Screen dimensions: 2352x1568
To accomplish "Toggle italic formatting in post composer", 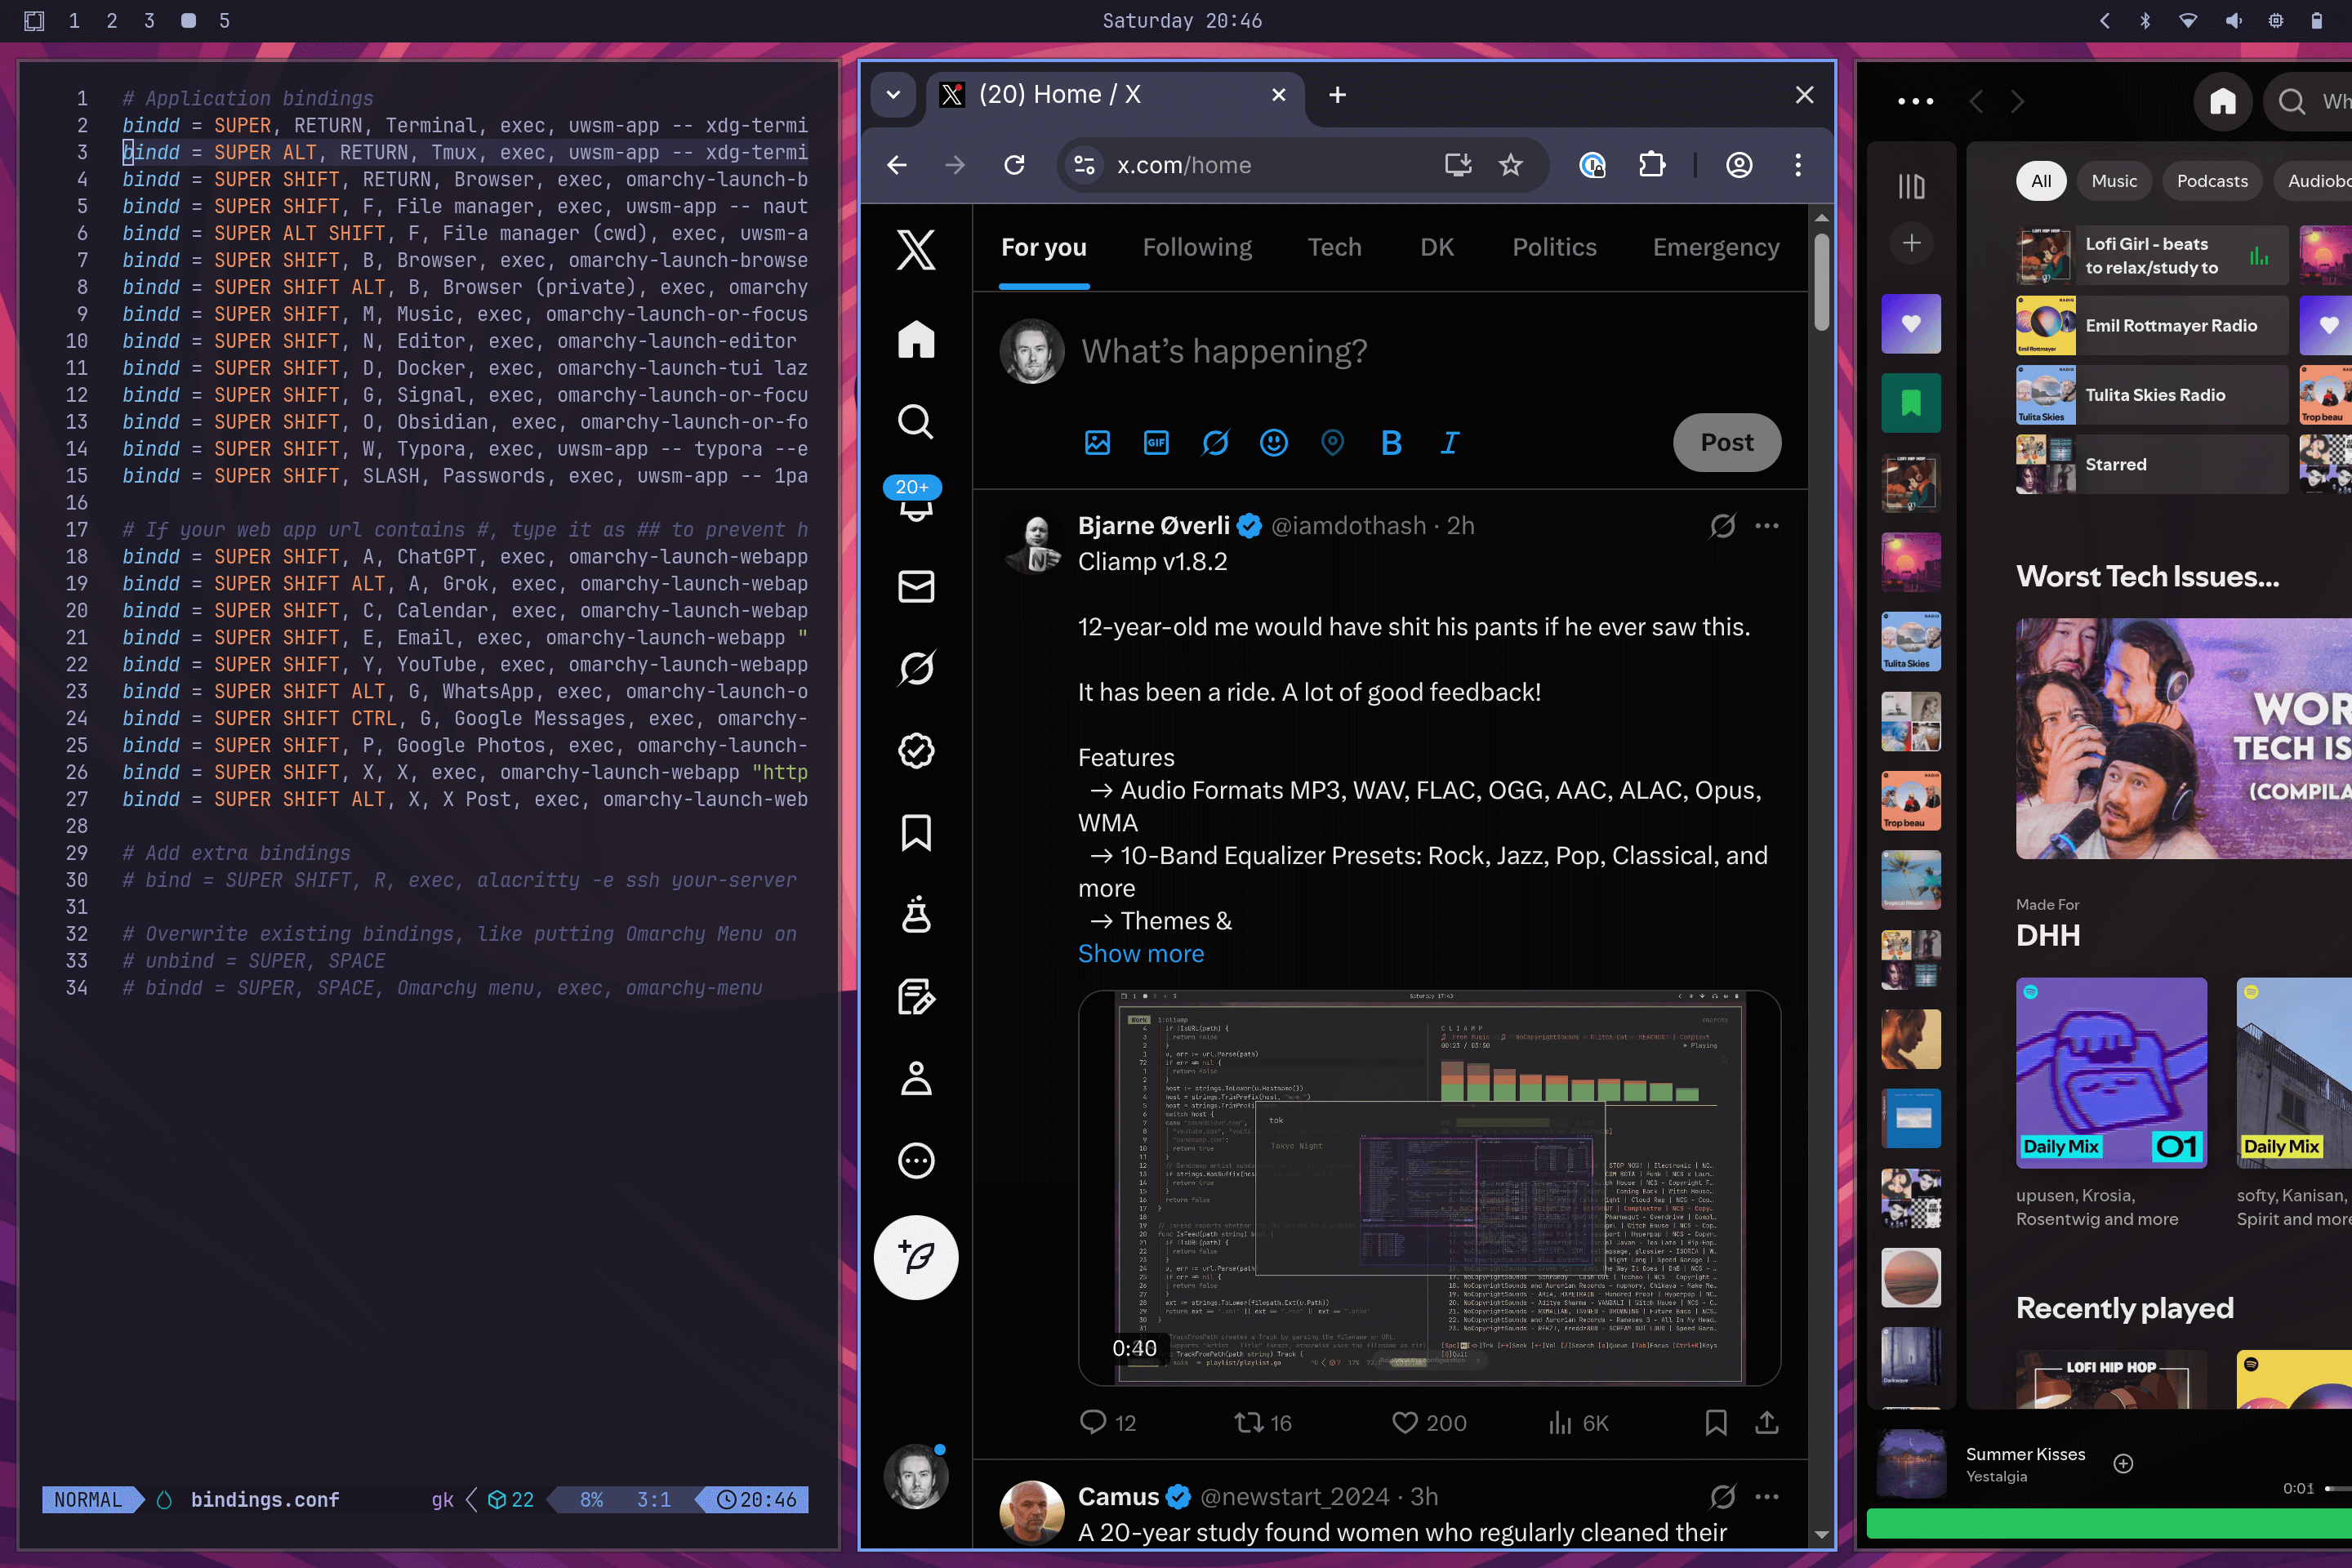I will click(1449, 442).
